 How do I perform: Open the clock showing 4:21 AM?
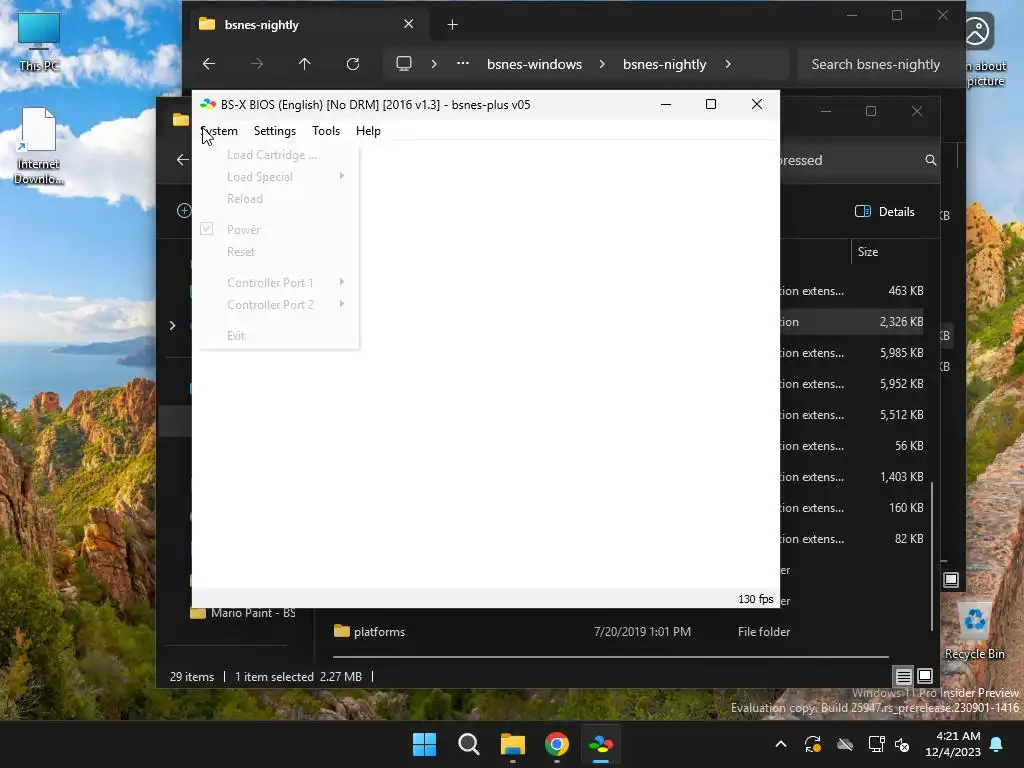pyautogui.click(x=953, y=744)
